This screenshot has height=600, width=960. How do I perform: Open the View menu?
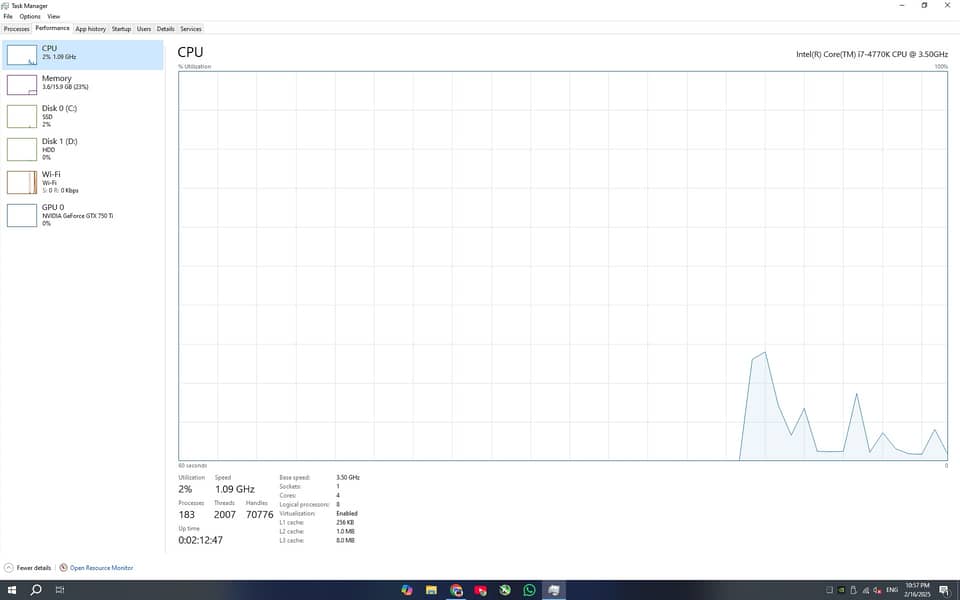click(54, 17)
